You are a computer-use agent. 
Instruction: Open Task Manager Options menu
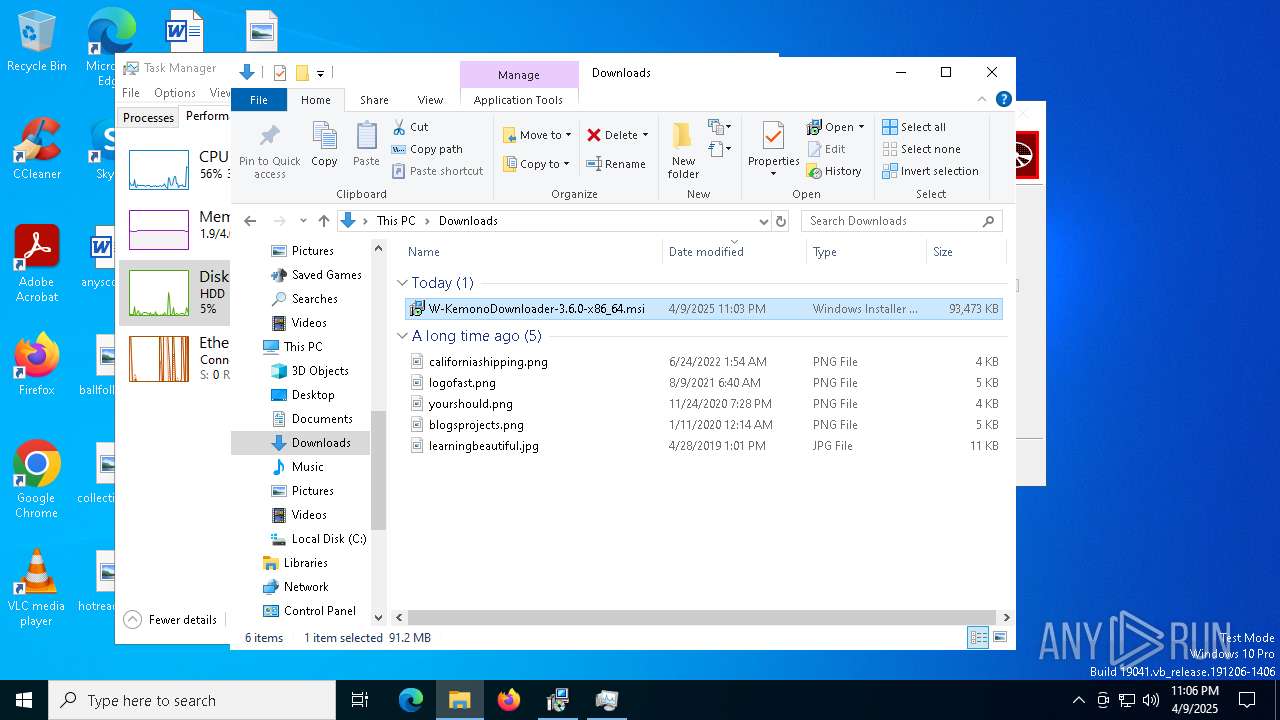pyautogui.click(x=174, y=93)
